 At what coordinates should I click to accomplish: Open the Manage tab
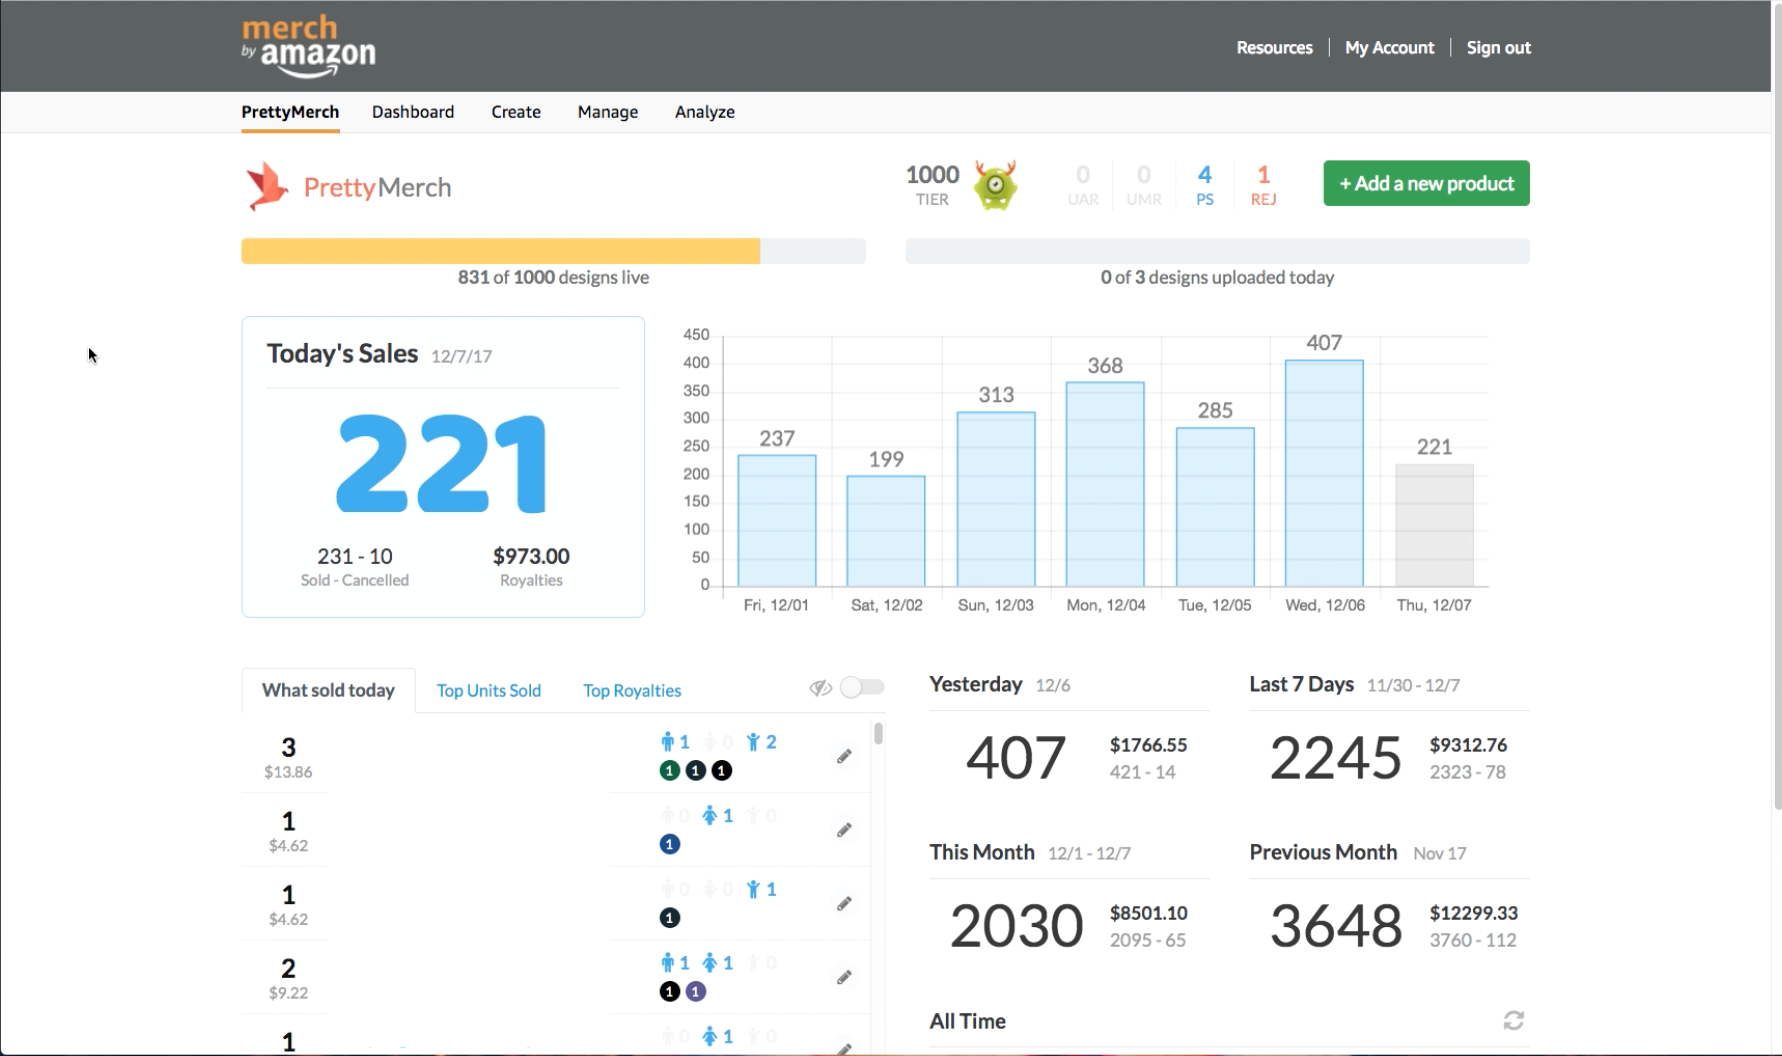click(x=608, y=112)
